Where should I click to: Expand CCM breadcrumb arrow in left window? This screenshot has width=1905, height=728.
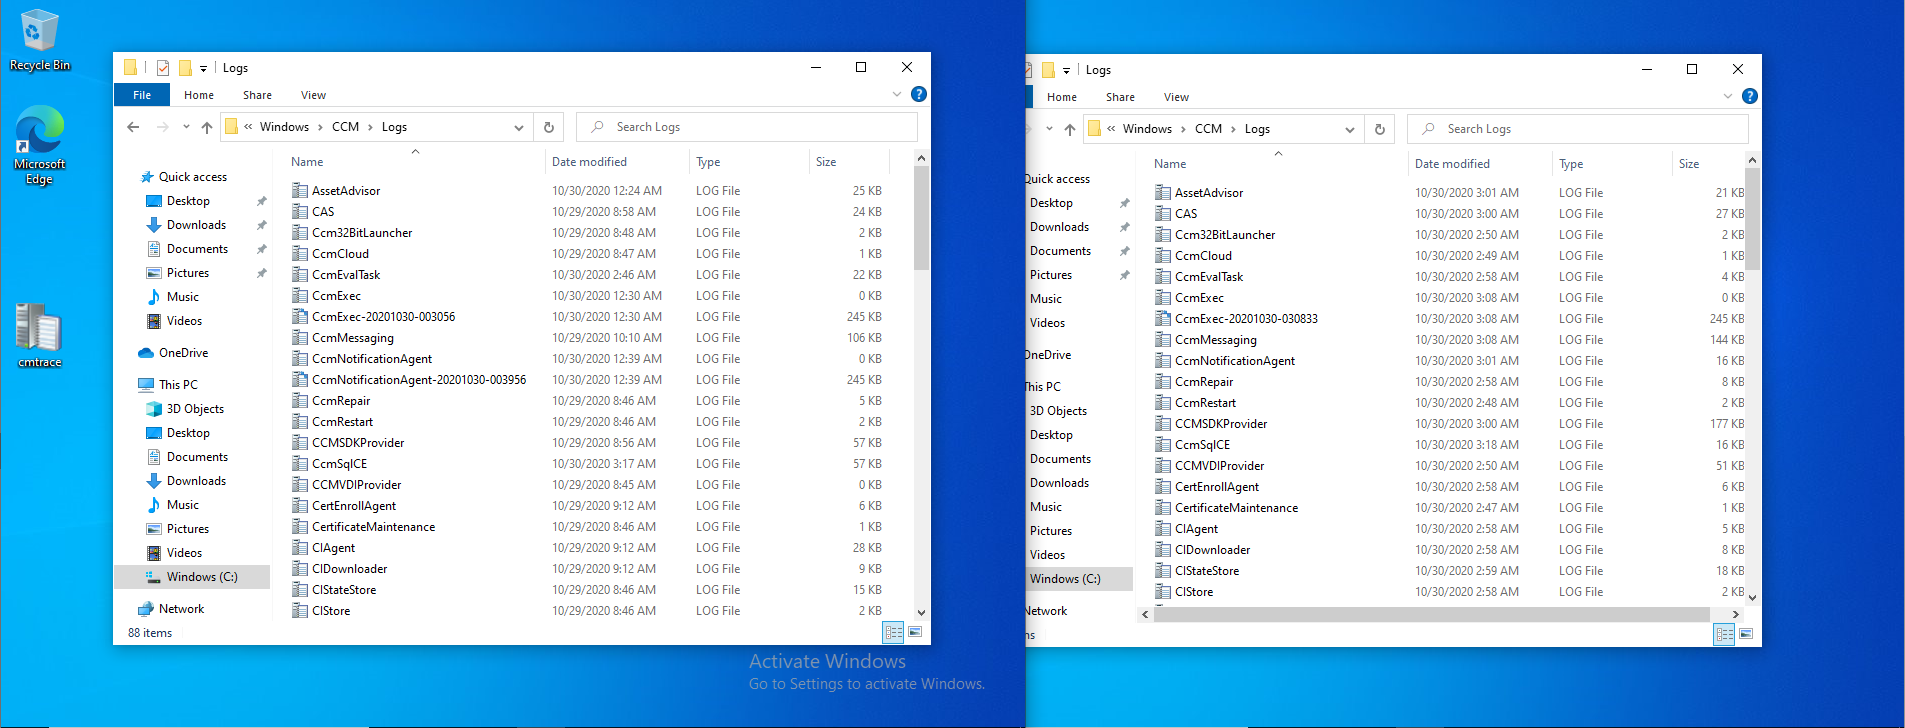click(x=370, y=127)
